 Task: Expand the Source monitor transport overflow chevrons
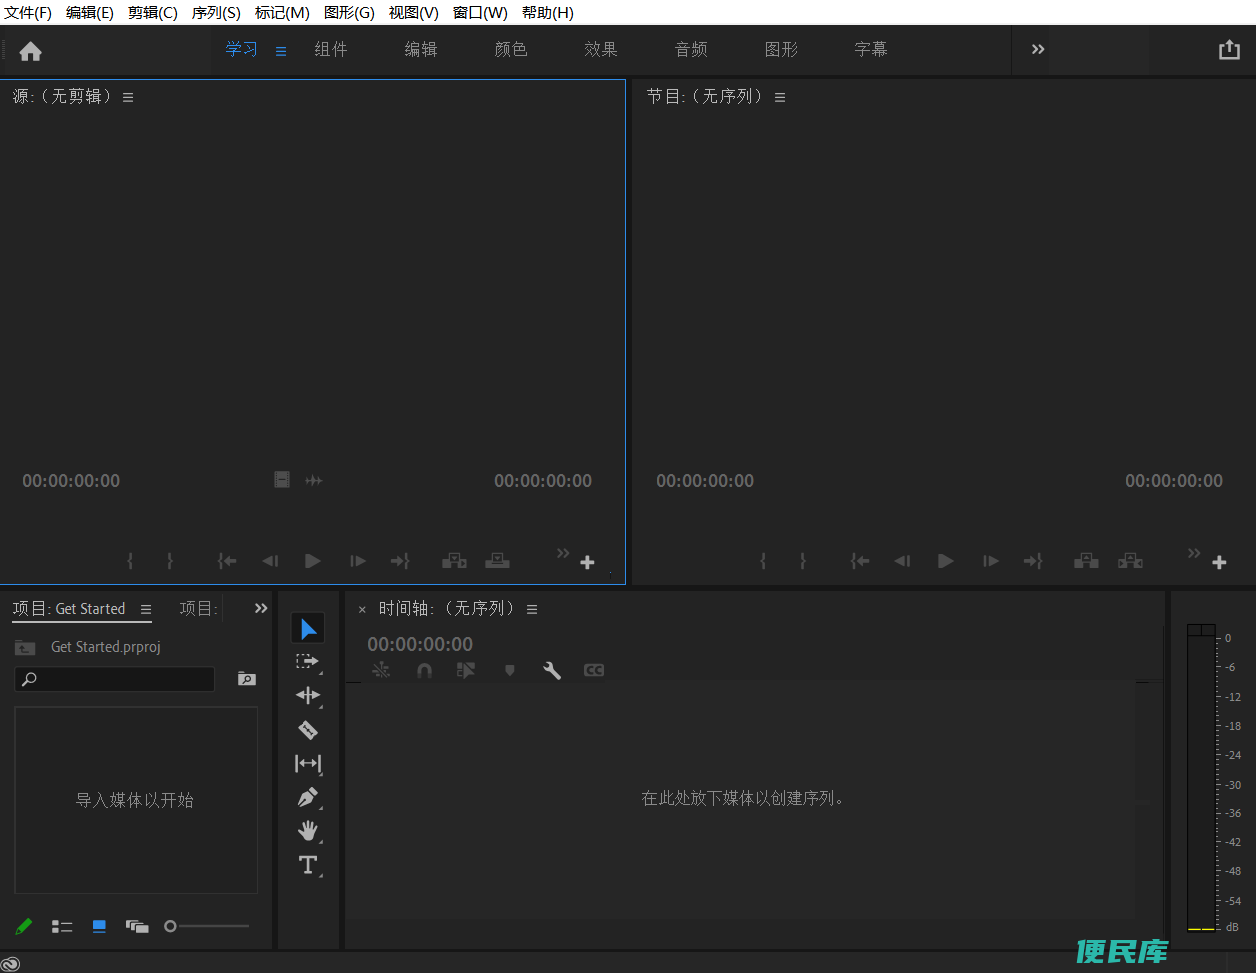(563, 553)
